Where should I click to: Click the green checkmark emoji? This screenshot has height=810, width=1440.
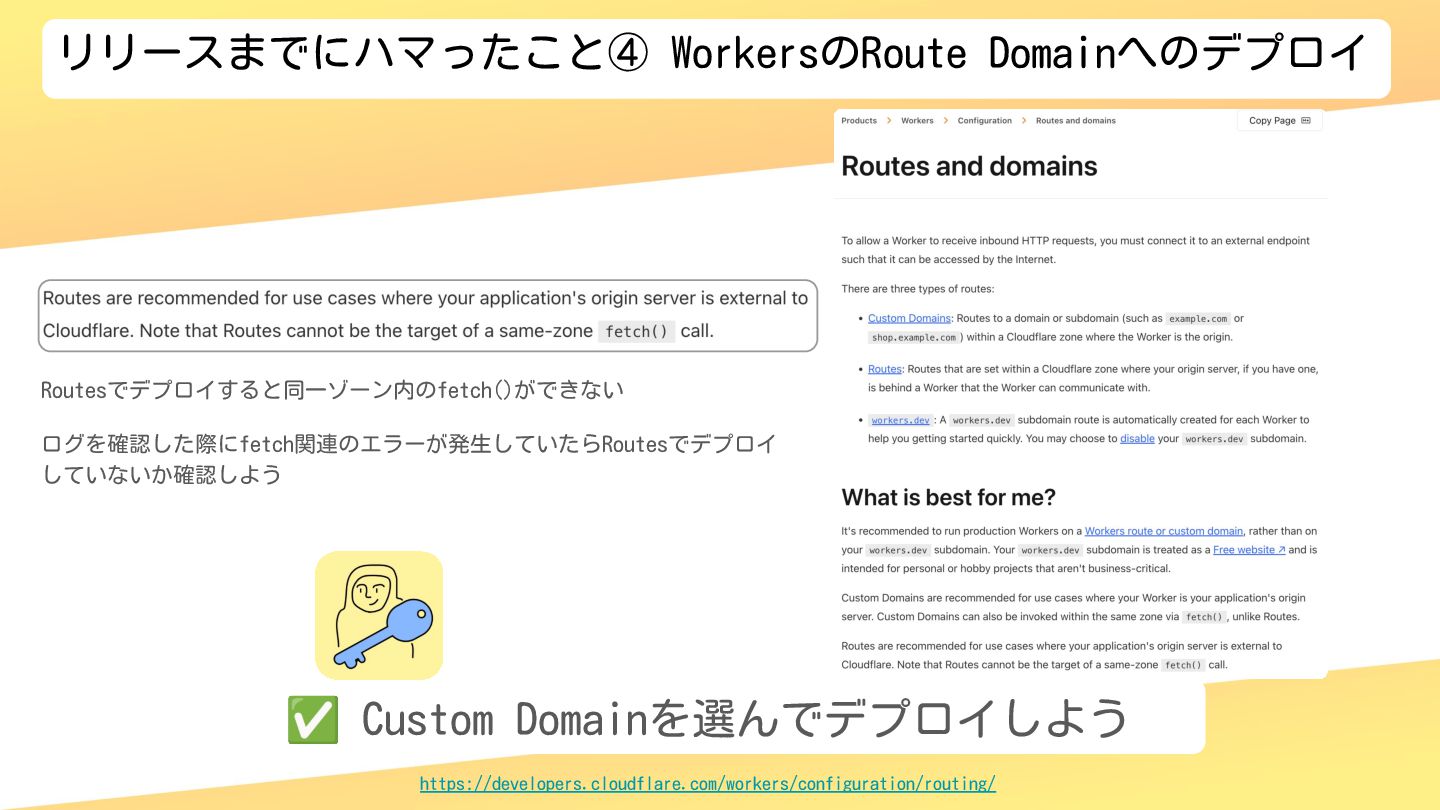(x=312, y=719)
